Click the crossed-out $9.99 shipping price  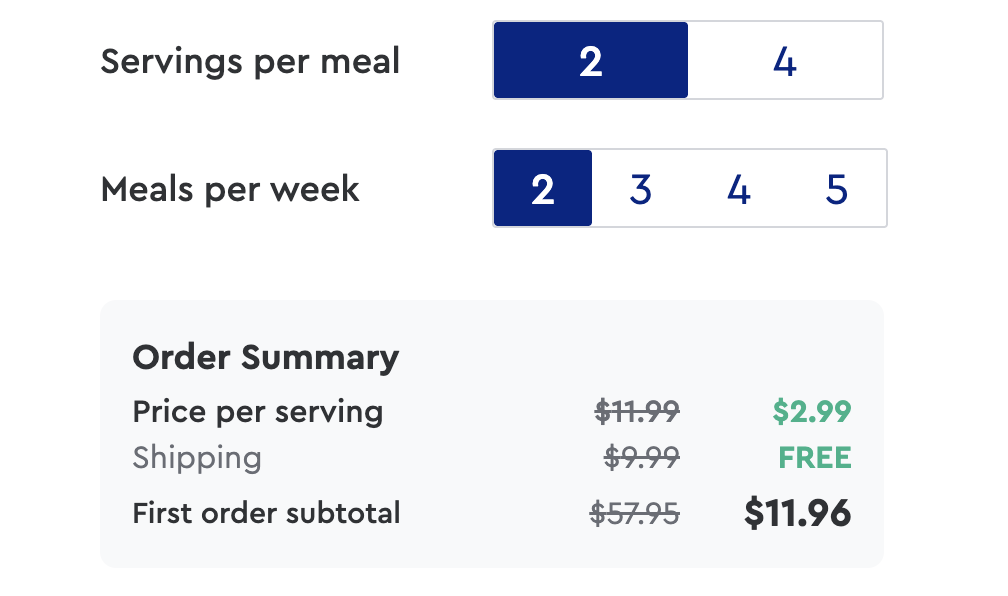point(640,458)
